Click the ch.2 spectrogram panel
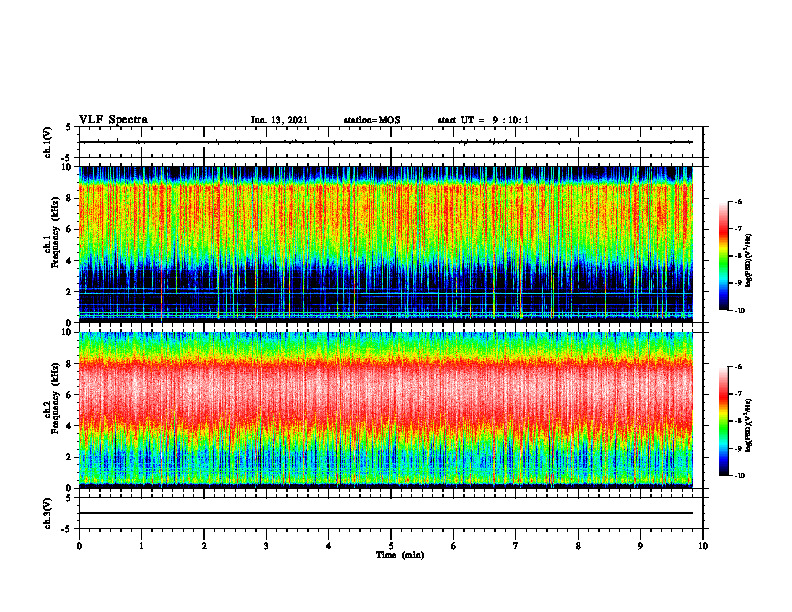The image size is (792, 612). click(386, 410)
